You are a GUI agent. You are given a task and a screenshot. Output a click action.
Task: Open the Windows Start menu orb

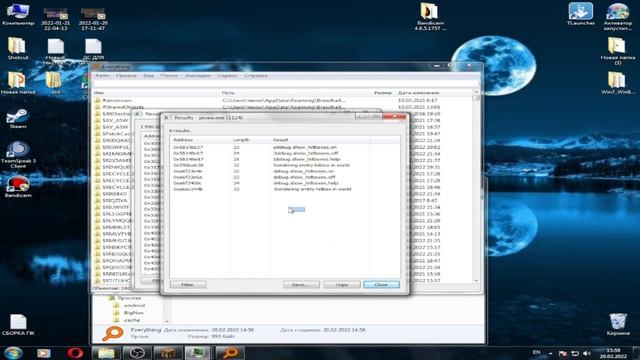pos(13,353)
